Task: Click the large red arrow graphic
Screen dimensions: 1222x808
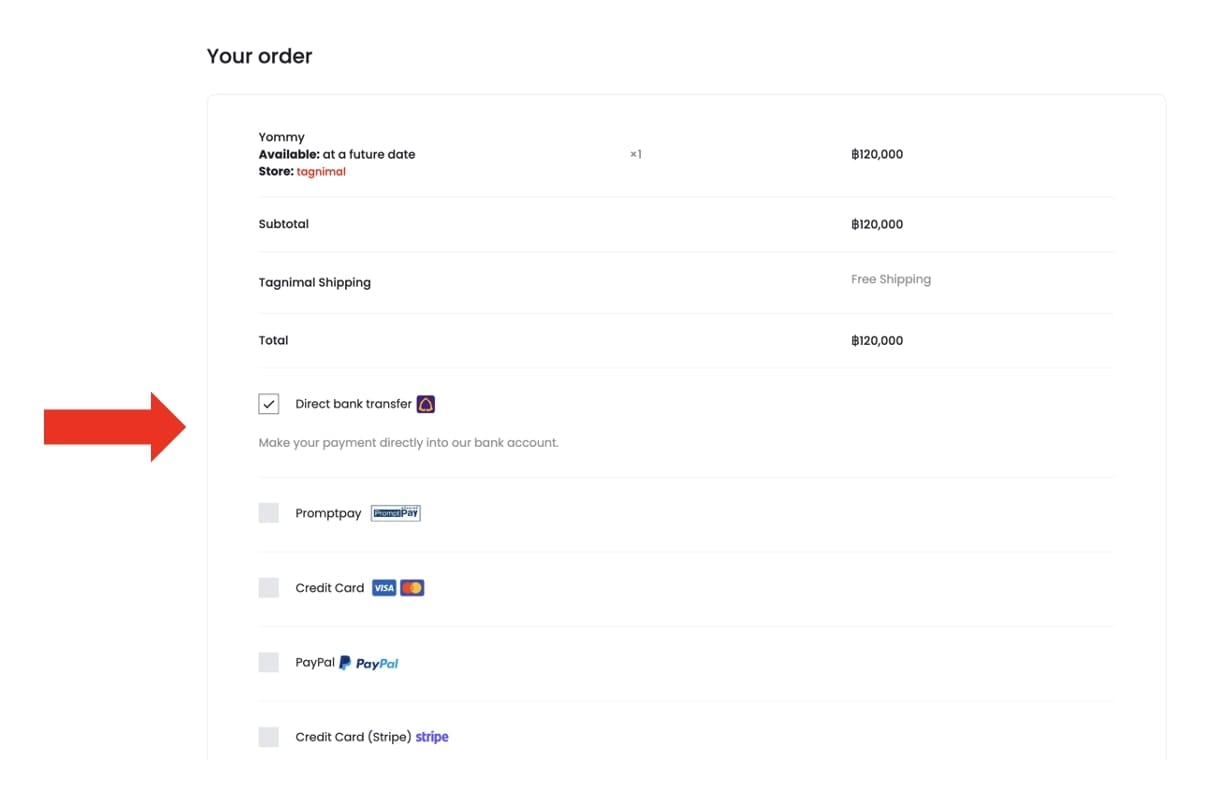Action: pyautogui.click(x=115, y=427)
